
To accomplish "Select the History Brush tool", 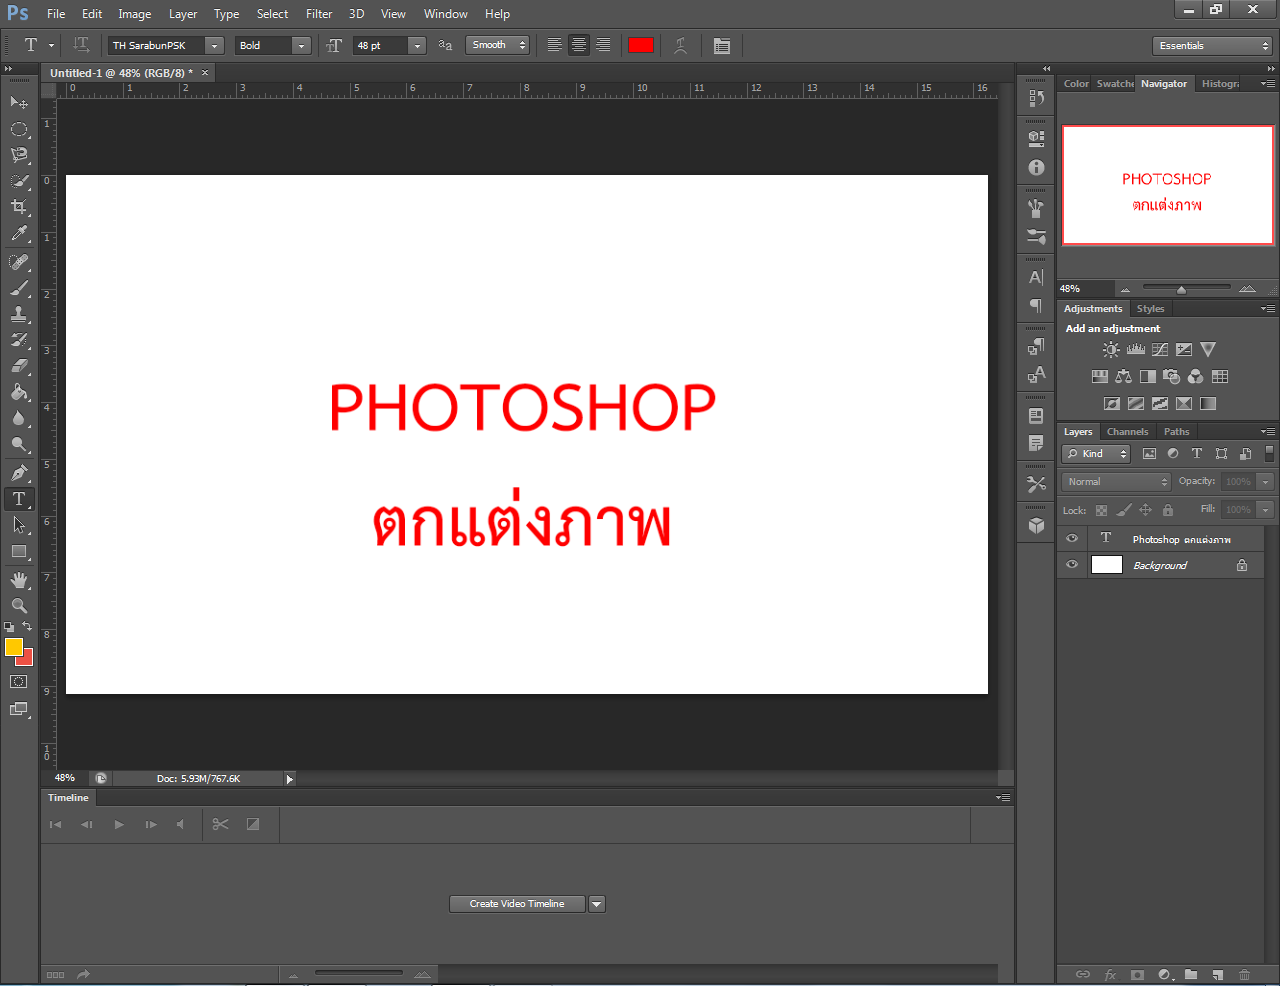I will [19, 340].
